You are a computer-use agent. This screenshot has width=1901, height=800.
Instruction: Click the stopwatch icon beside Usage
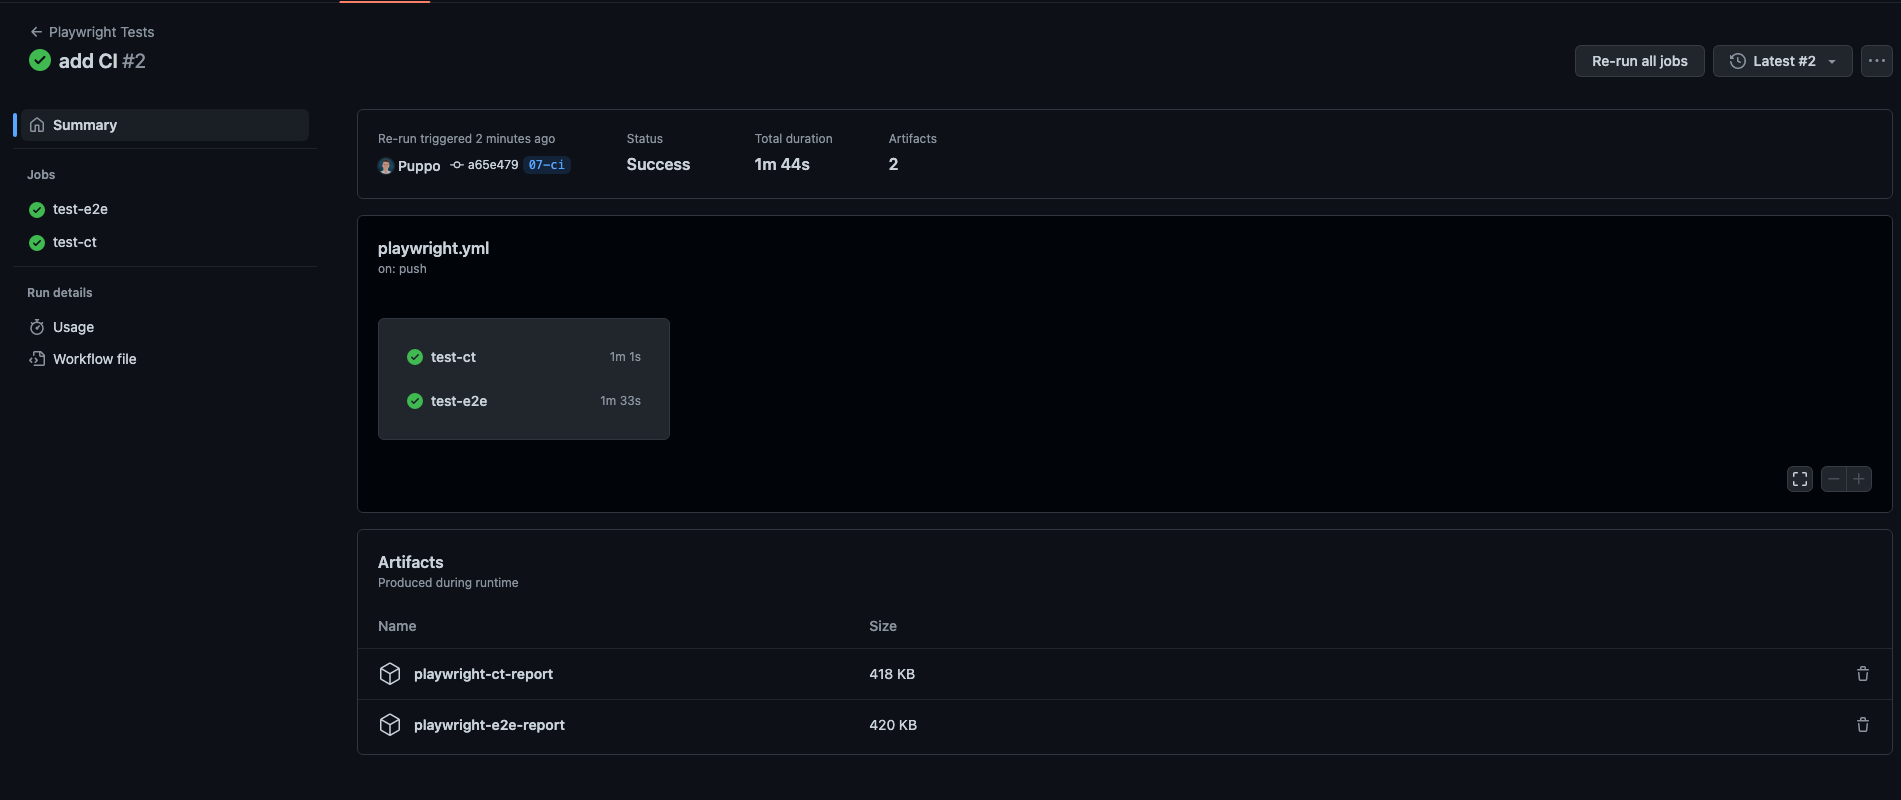coord(37,327)
